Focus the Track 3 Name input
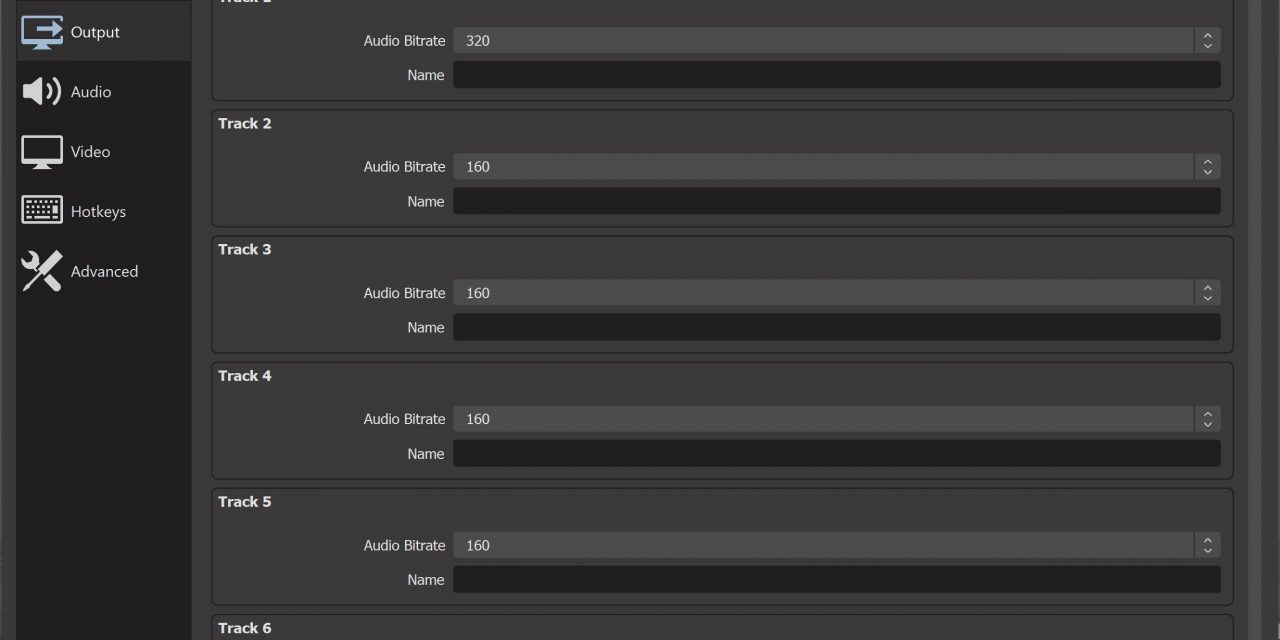Screen dimensions: 1280x640 pyautogui.click(x=836, y=327)
